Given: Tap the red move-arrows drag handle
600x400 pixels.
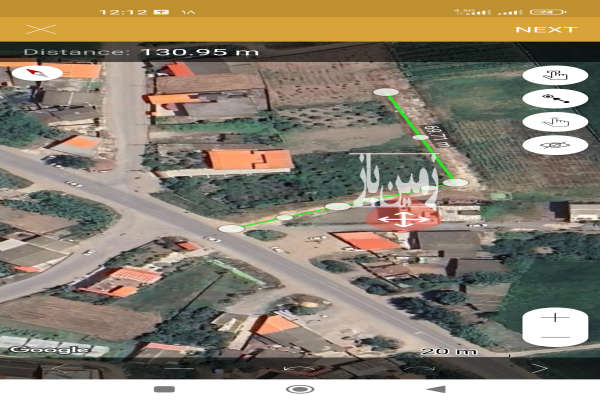Looking at the screenshot, I should (x=402, y=219).
